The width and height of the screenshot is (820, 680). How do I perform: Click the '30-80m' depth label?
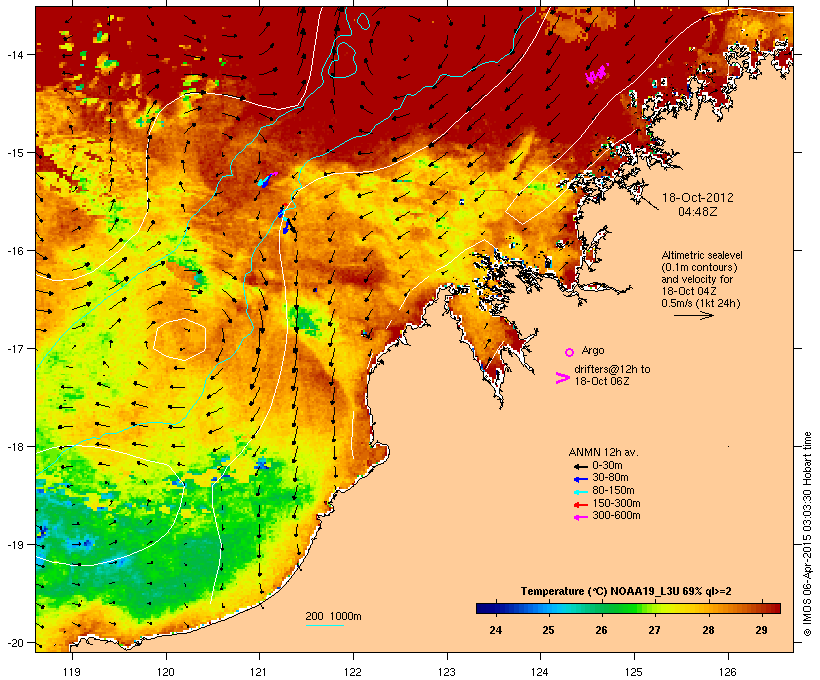point(610,478)
